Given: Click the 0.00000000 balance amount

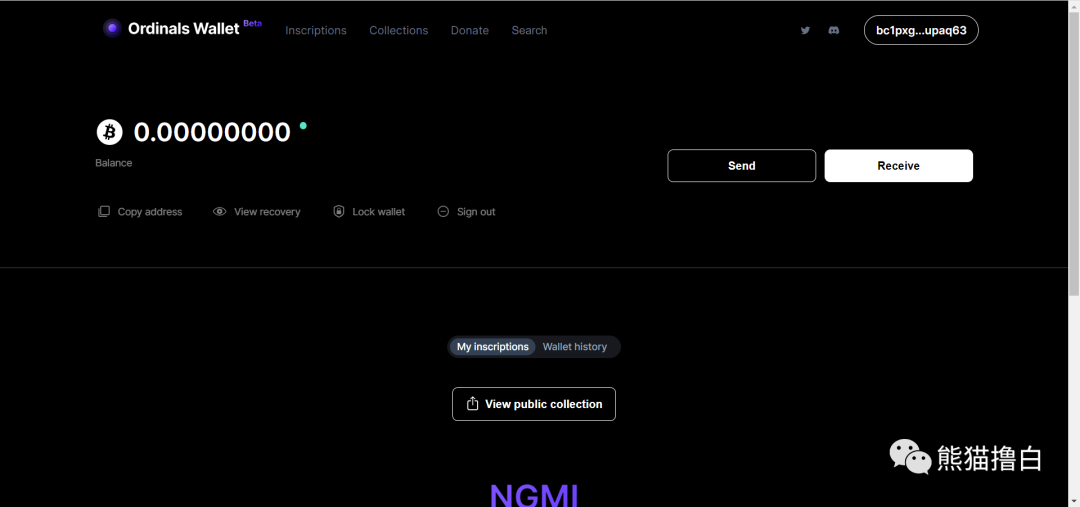Looking at the screenshot, I should 212,132.
